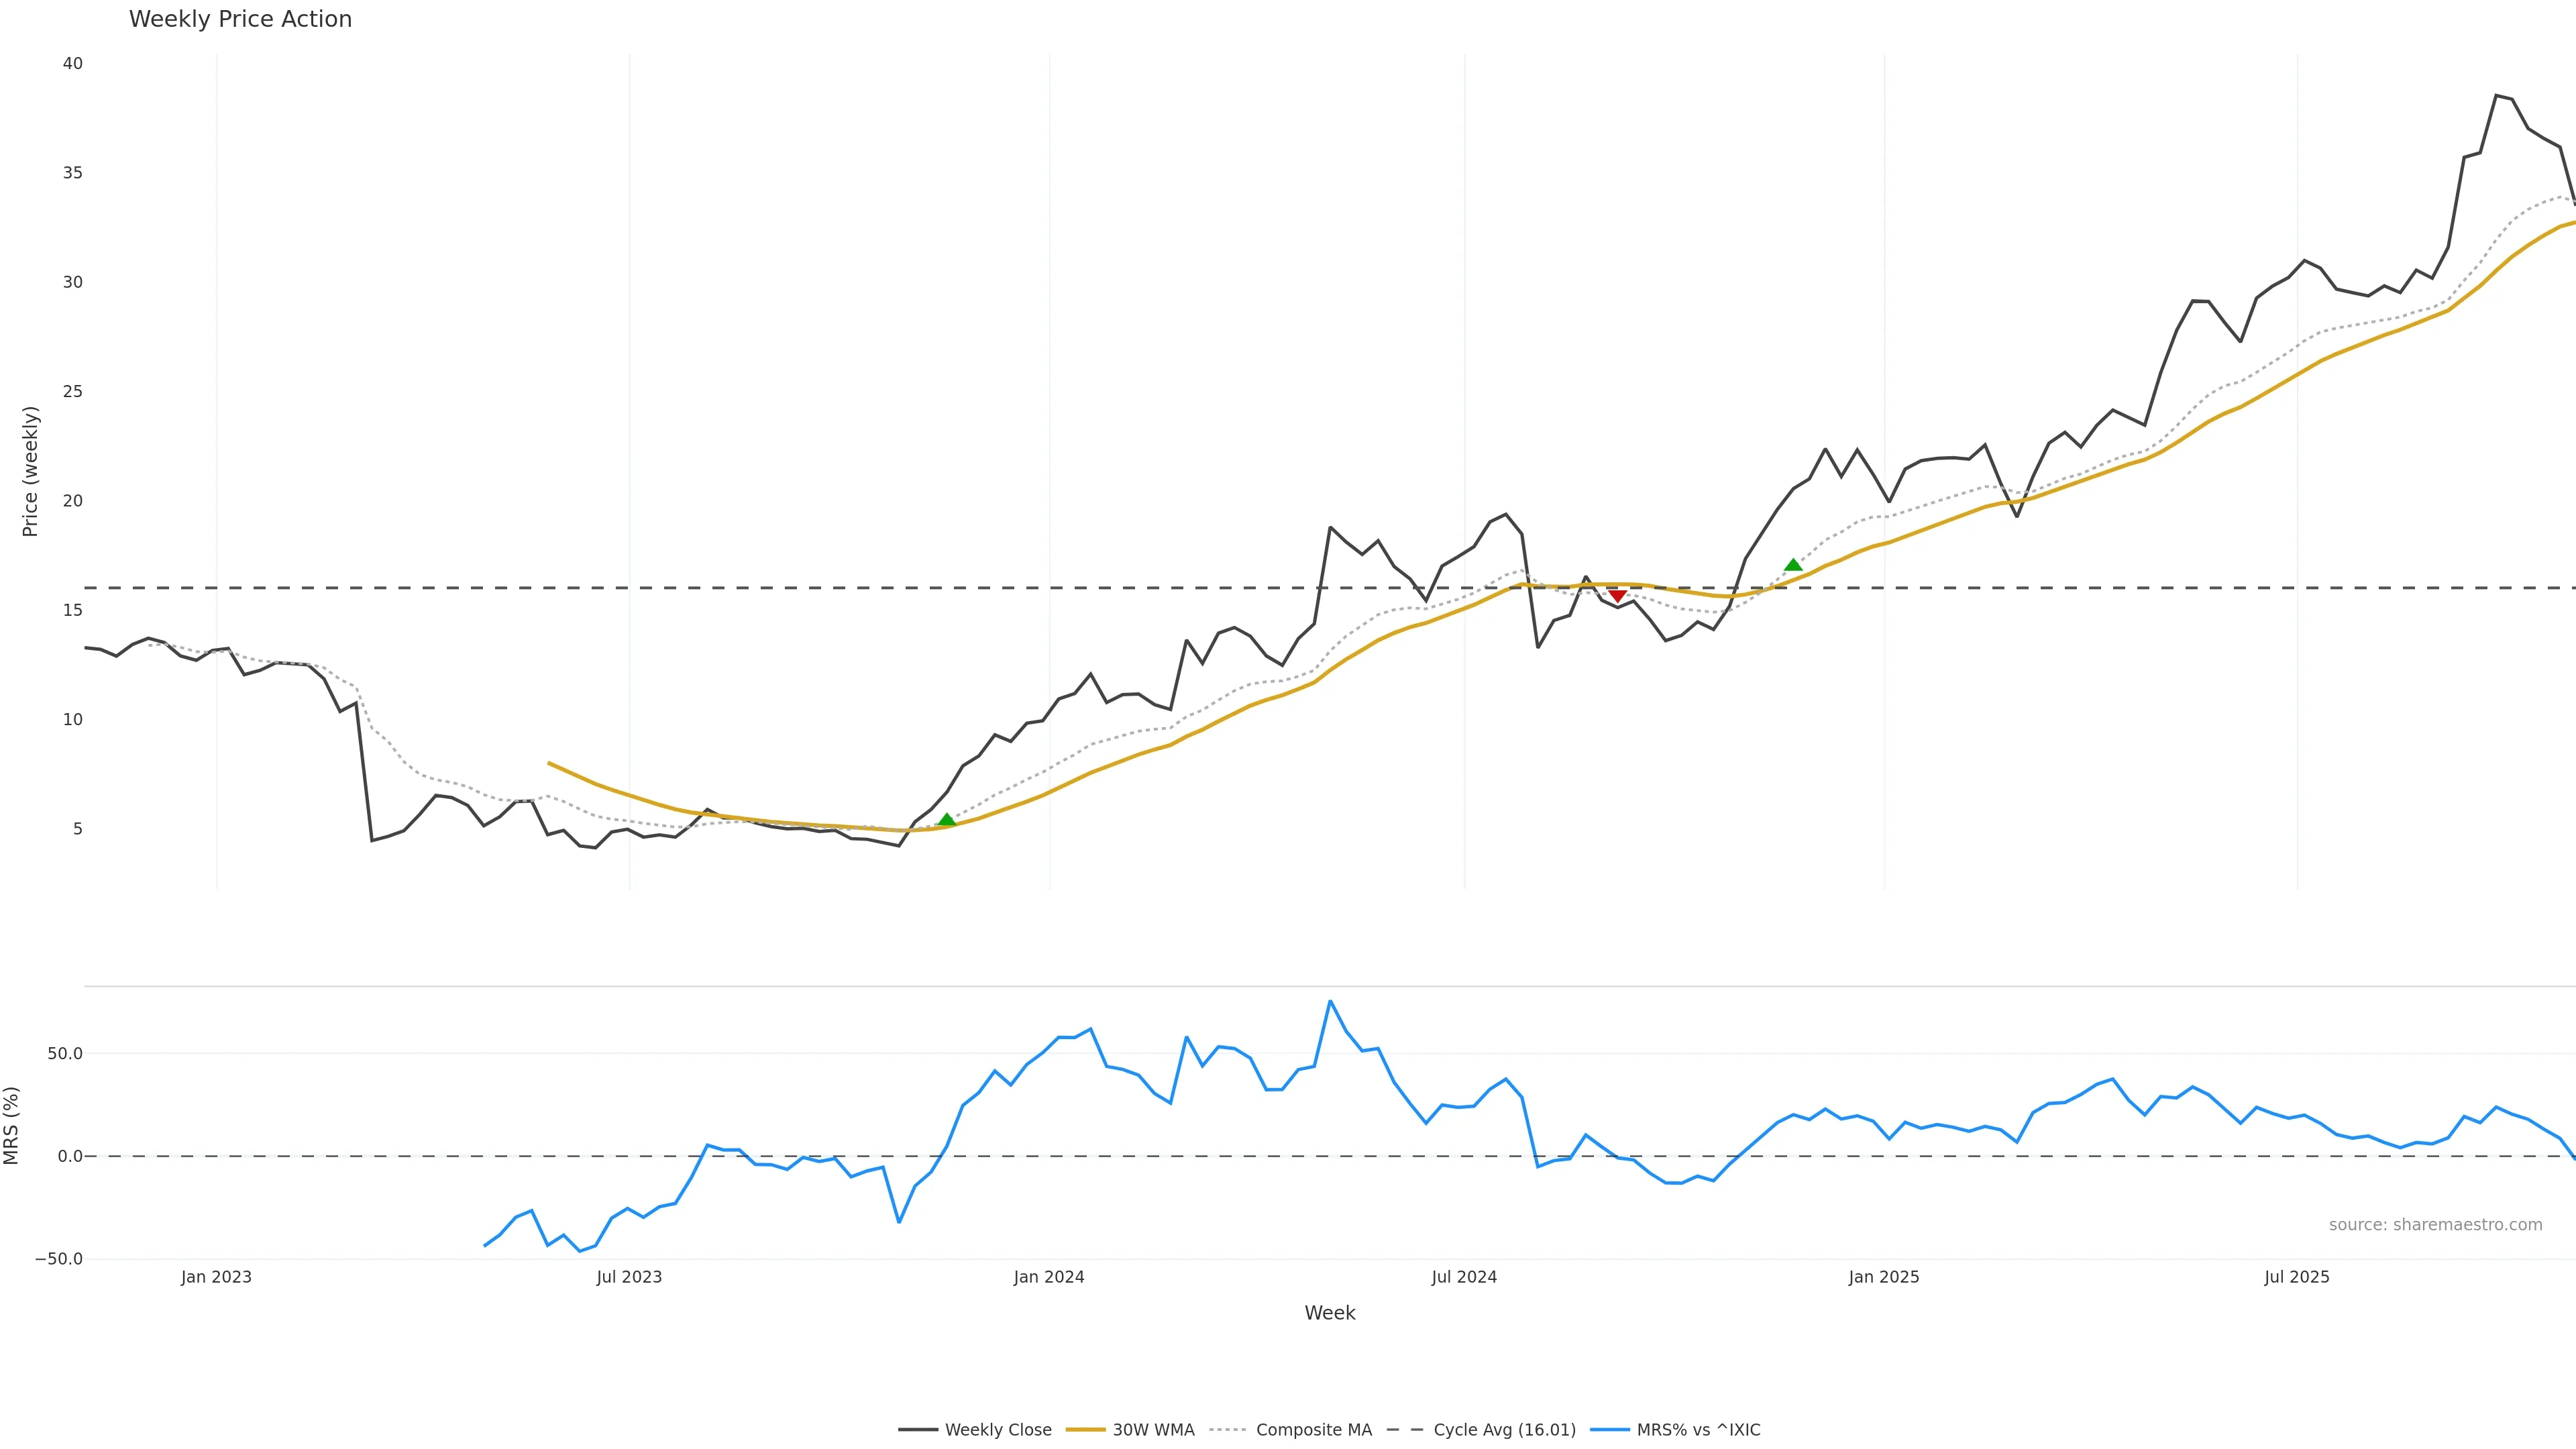Image resolution: width=2576 pixels, height=1449 pixels.
Task: Click the Week x-axis title
Action: [x=1329, y=1313]
